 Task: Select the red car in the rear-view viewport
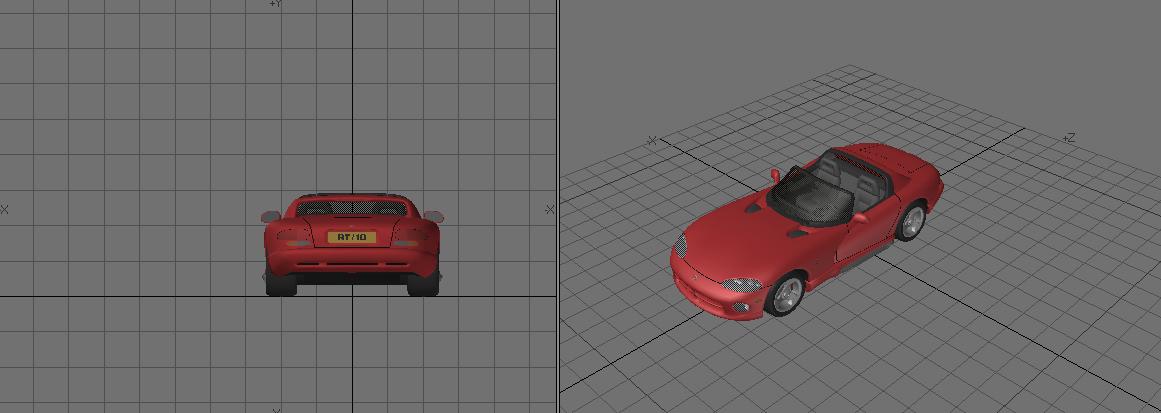pos(352,245)
